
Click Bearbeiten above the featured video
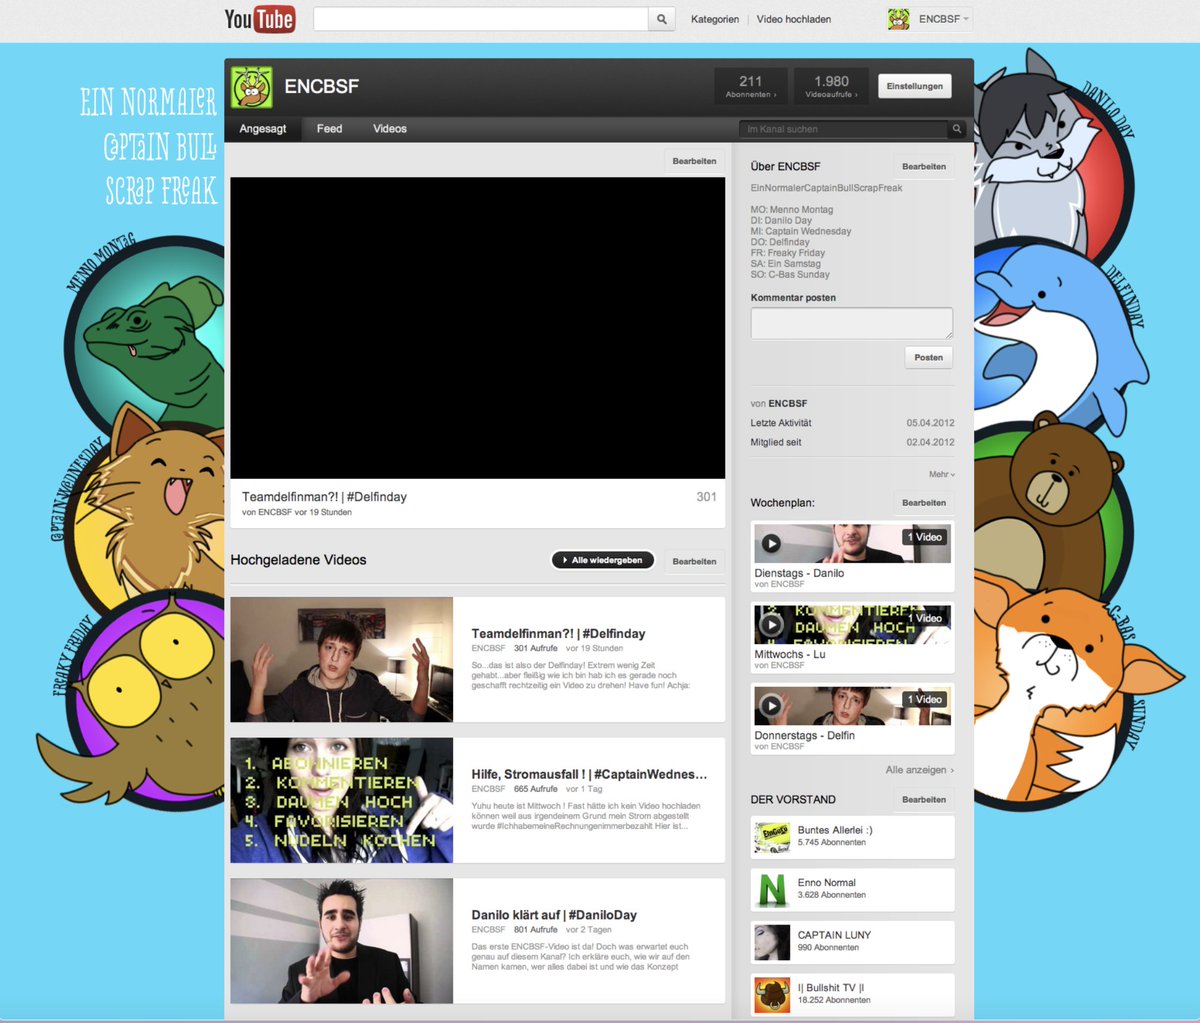(x=694, y=161)
